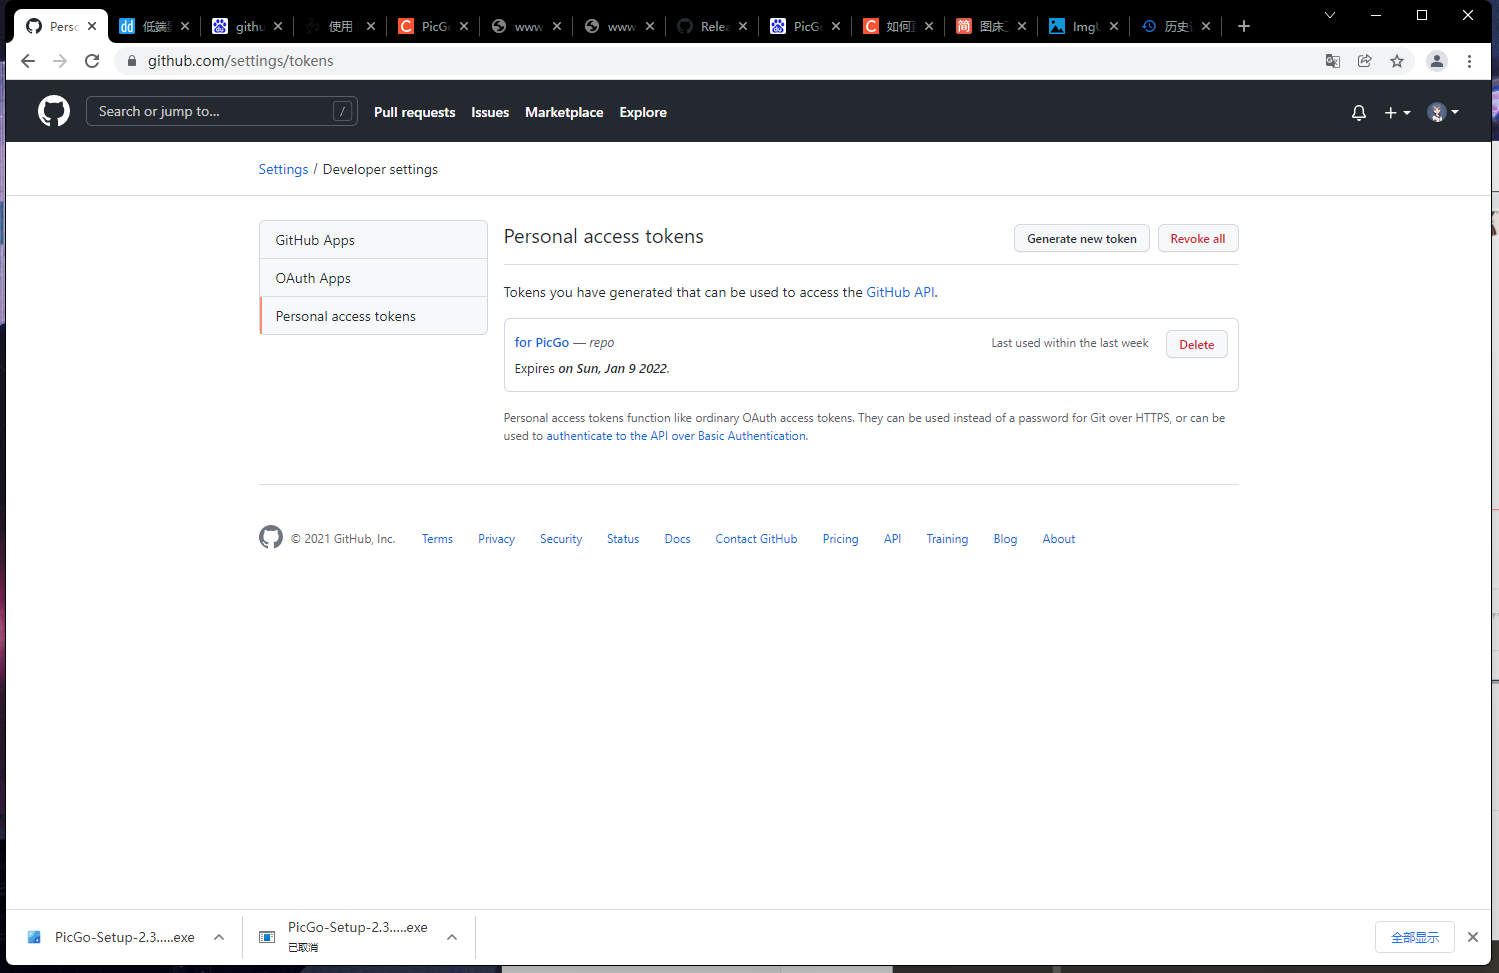Click Generate new token button

pos(1082,238)
